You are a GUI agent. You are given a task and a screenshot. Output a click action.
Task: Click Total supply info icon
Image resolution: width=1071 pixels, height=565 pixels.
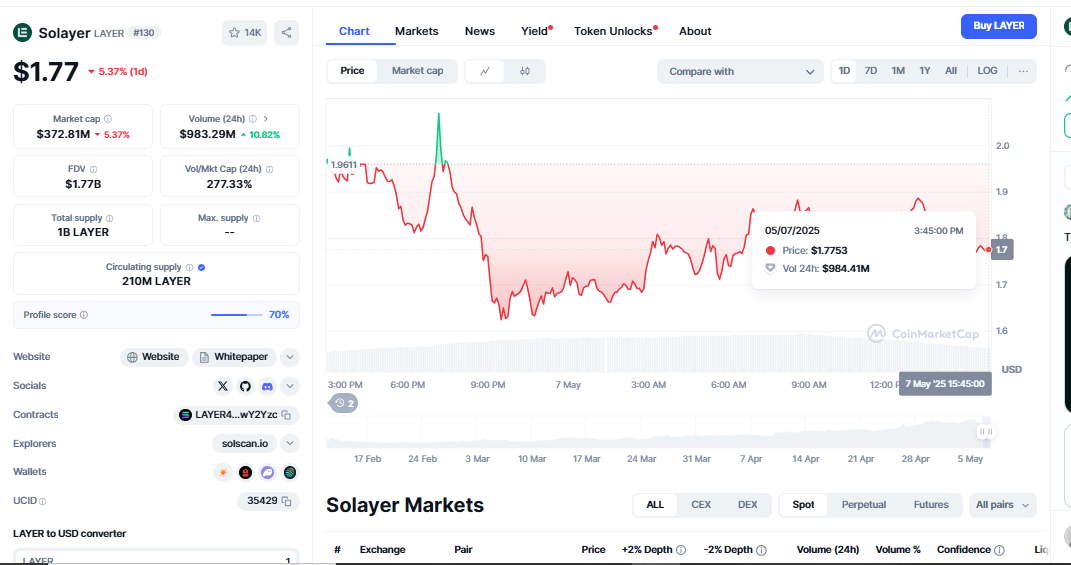(109, 219)
